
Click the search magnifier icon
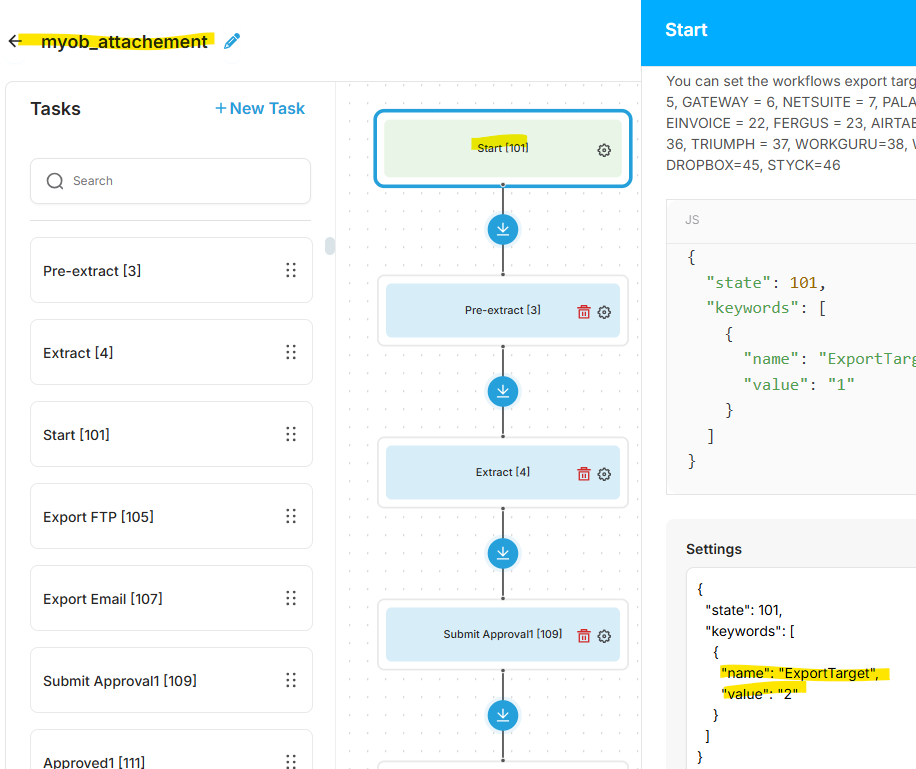pos(55,181)
